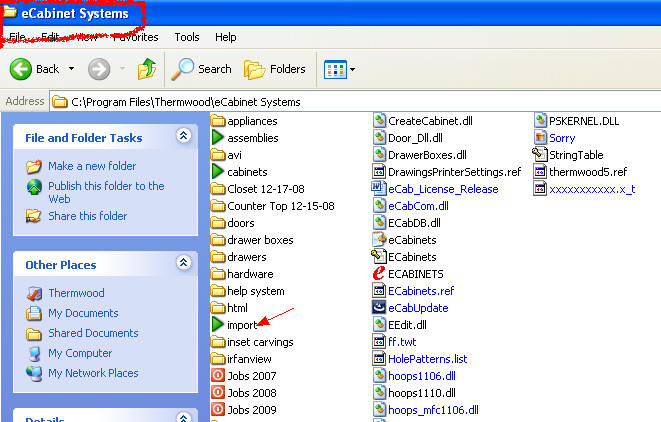Select the red e ECABINETS application icon
The width and height of the screenshot is (661, 422).
click(379, 273)
